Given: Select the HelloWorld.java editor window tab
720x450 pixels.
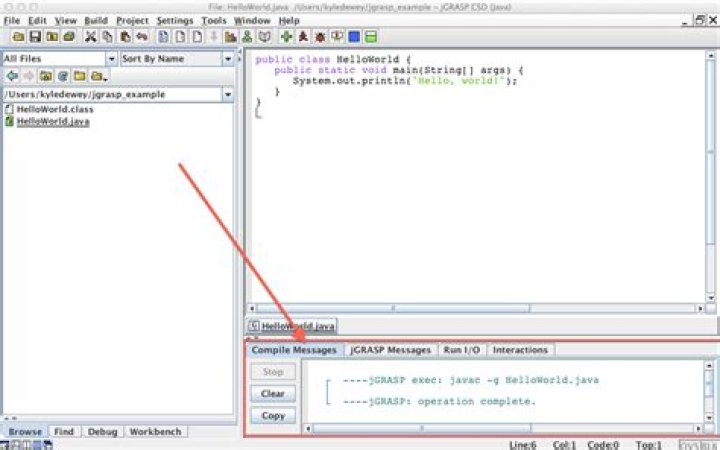Looking at the screenshot, I should (x=292, y=326).
